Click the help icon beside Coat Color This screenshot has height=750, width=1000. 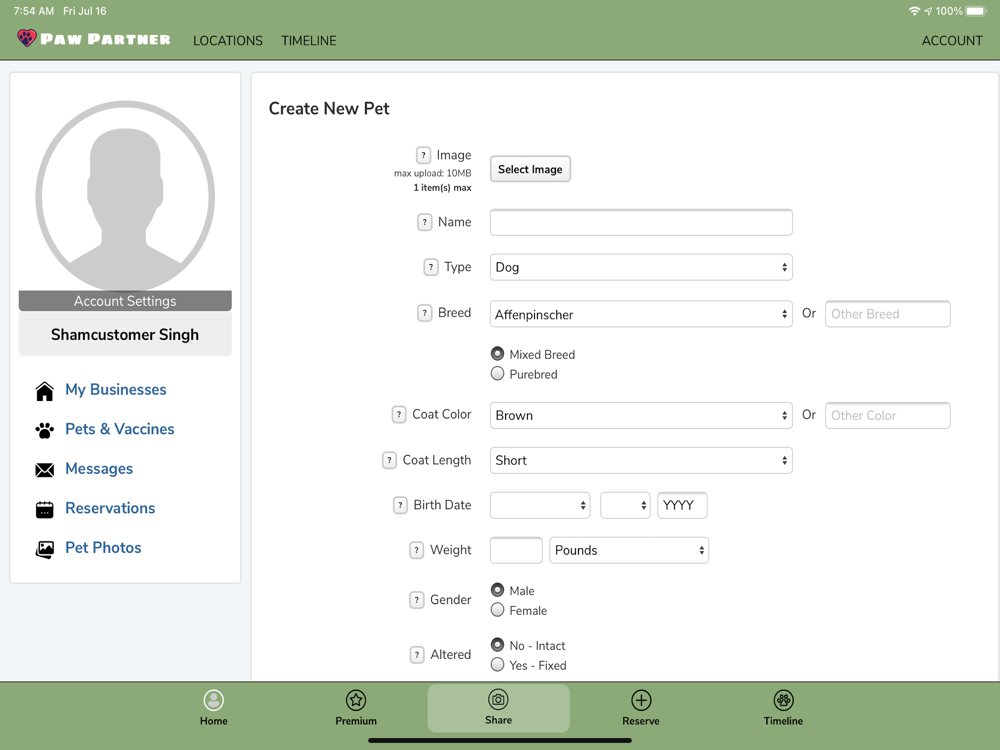(x=399, y=415)
